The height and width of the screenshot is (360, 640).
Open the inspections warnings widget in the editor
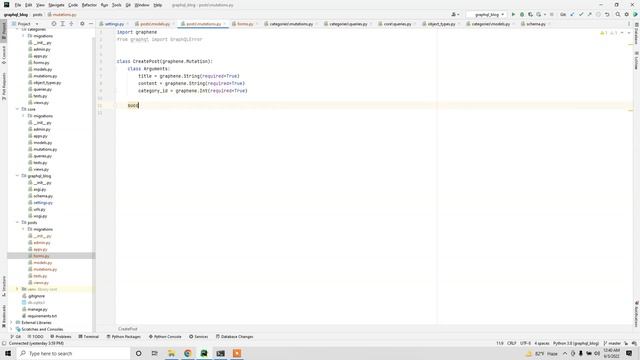(x=609, y=33)
